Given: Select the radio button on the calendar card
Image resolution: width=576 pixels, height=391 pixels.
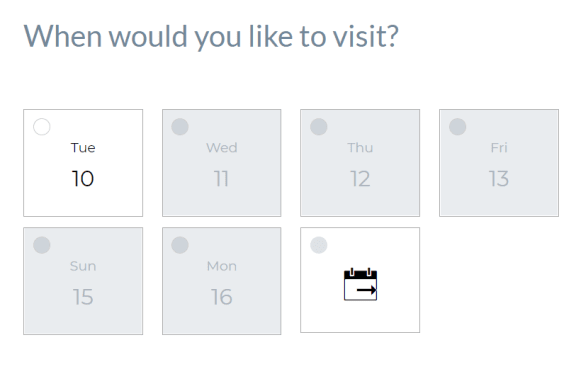Looking at the screenshot, I should coord(319,245).
